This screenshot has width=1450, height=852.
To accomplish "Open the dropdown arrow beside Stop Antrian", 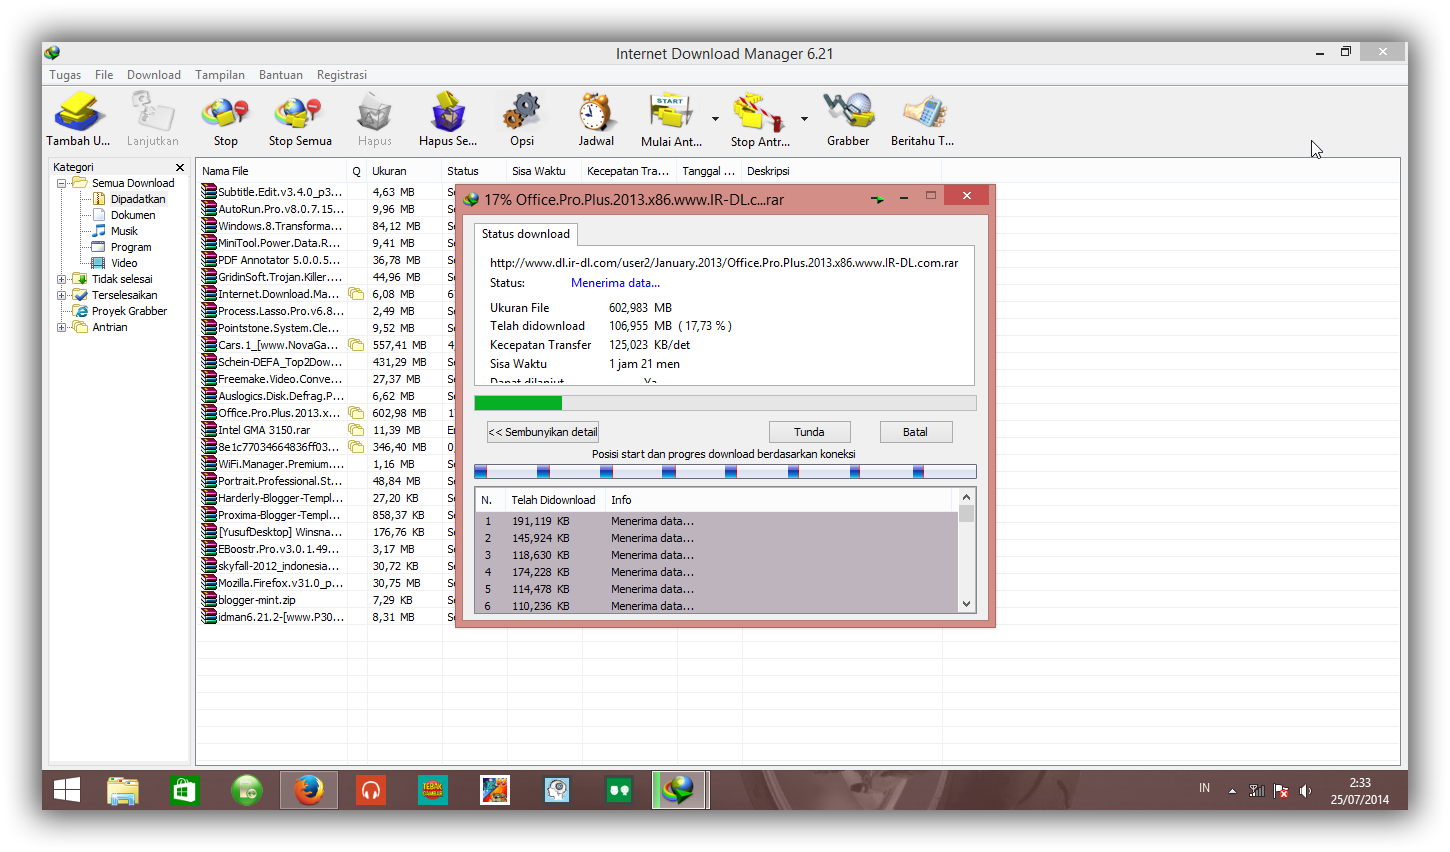I will tap(804, 119).
